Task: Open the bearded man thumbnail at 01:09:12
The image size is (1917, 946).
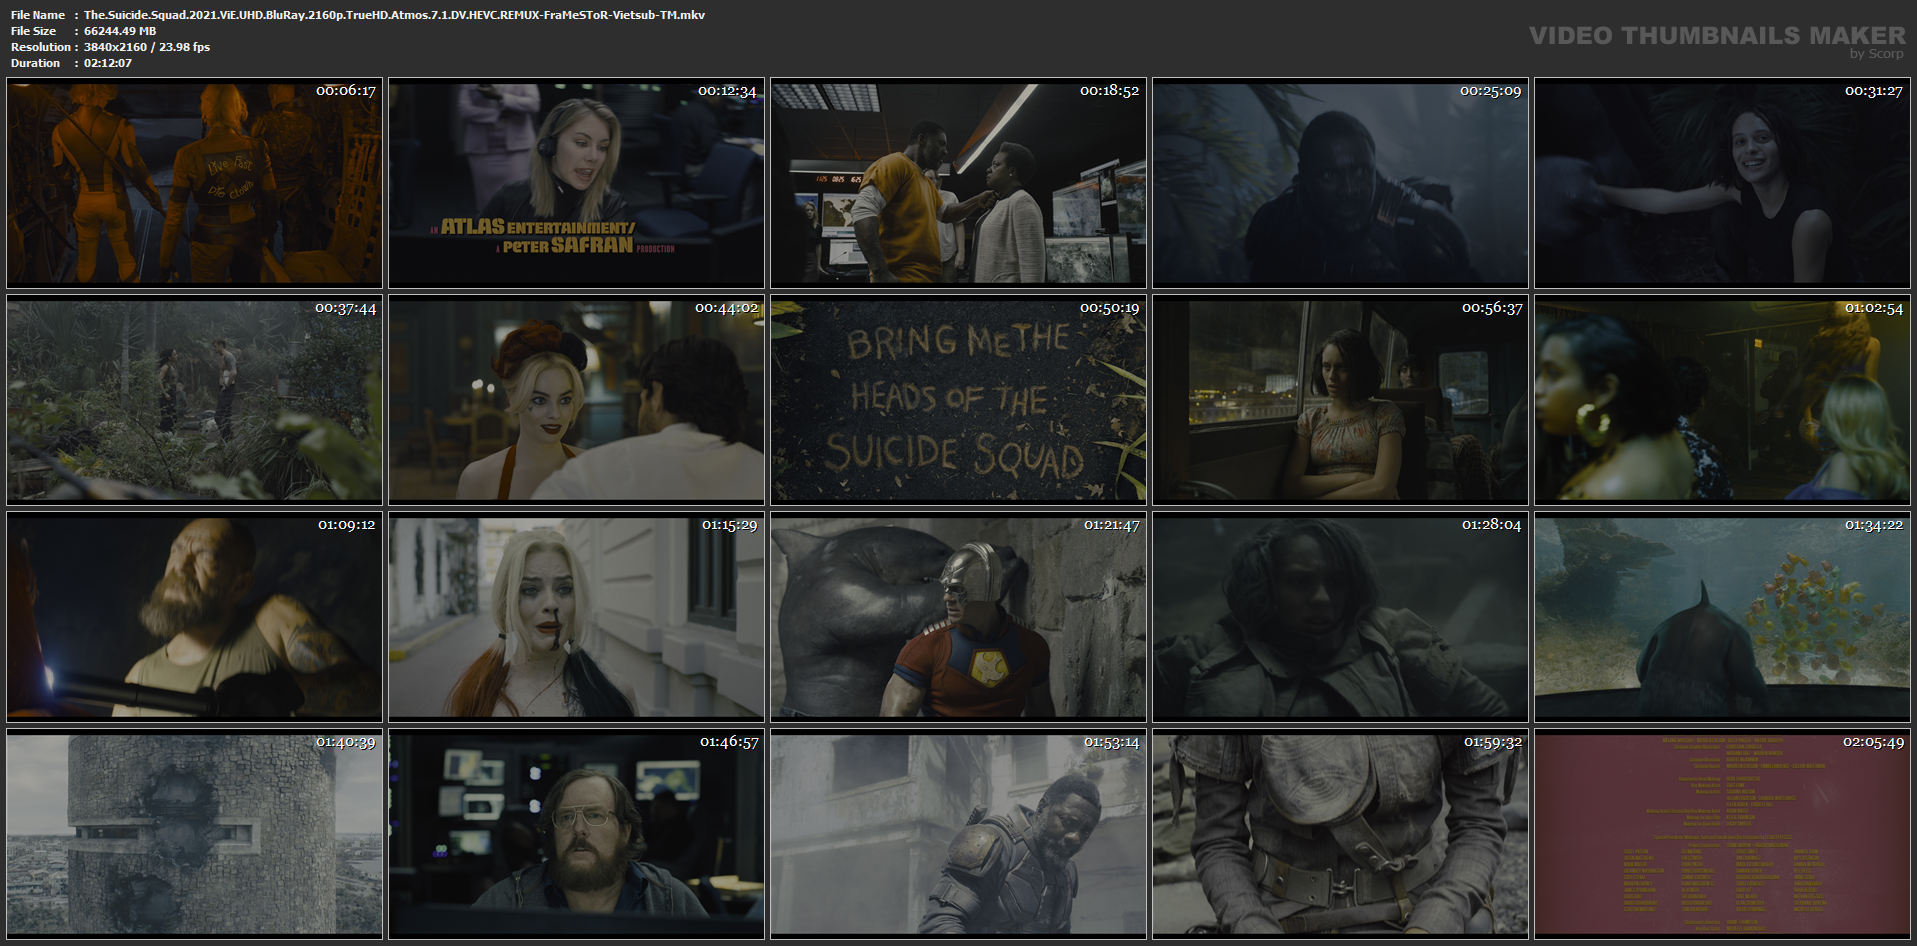Action: 194,617
